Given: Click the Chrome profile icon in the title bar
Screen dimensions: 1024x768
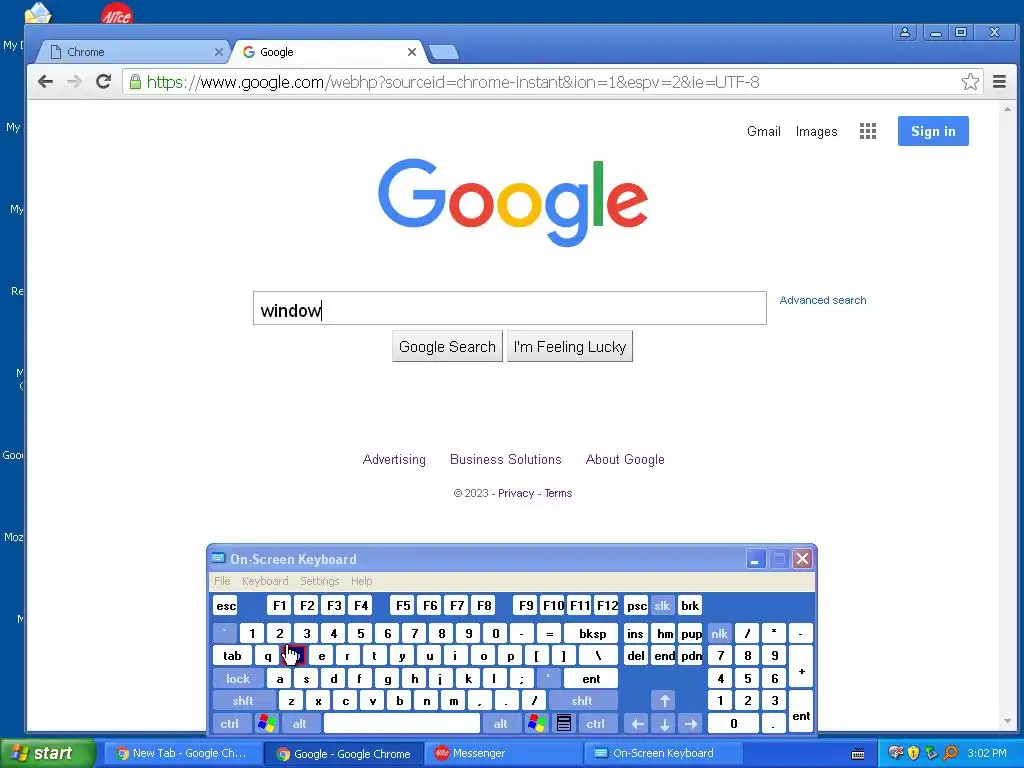Looking at the screenshot, I should click(x=904, y=32).
